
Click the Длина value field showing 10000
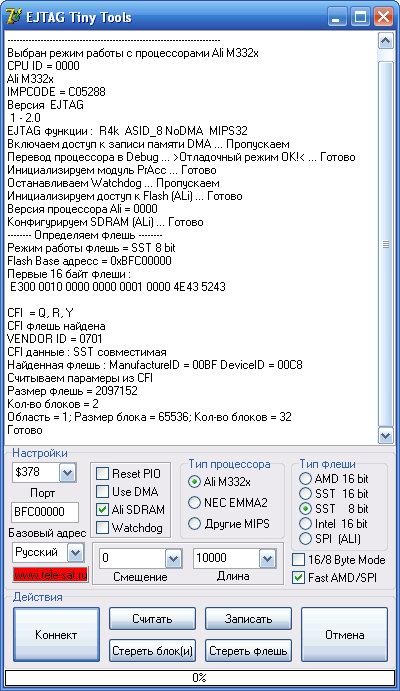[226, 559]
